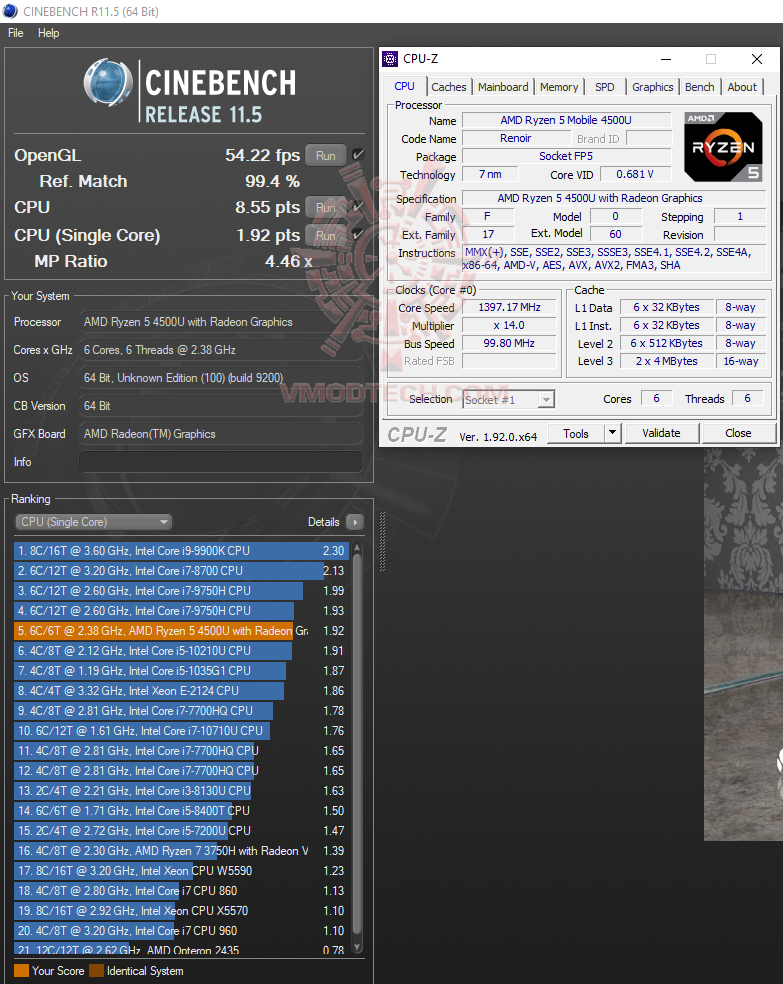Viewport: 783px width, 984px height.
Task: Run the CPU (Single Core) benchmark
Action: coord(326,235)
